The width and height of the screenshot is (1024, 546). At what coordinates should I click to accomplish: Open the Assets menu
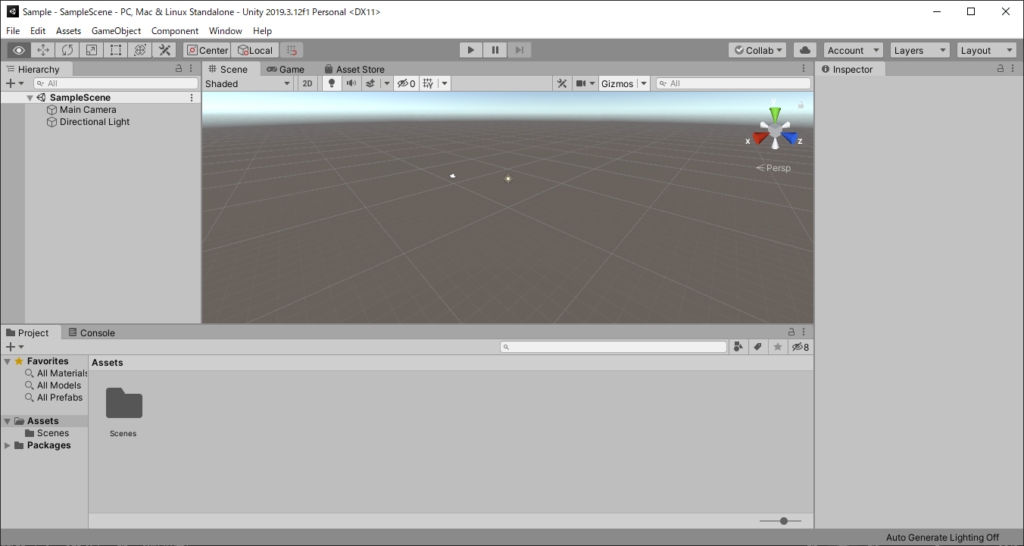[x=69, y=31]
